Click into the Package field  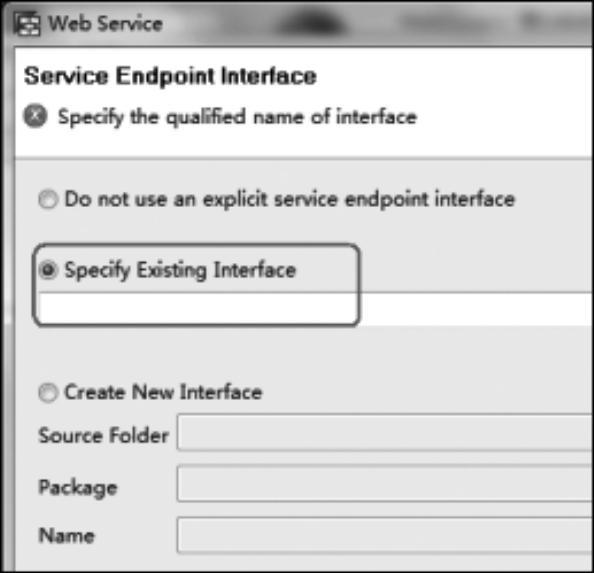[x=385, y=484]
